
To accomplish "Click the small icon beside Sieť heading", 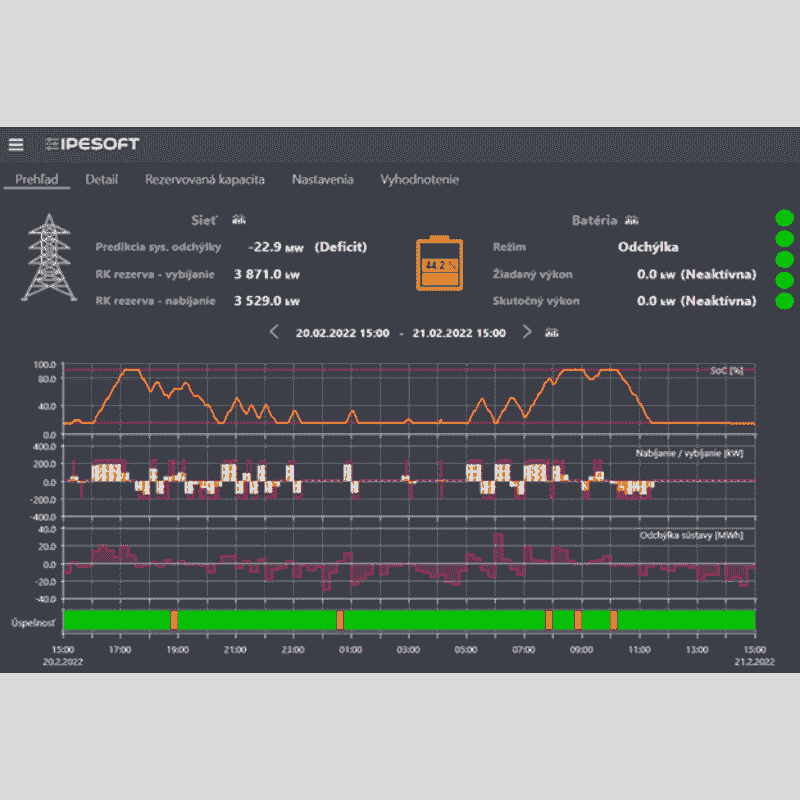I will pos(239,220).
